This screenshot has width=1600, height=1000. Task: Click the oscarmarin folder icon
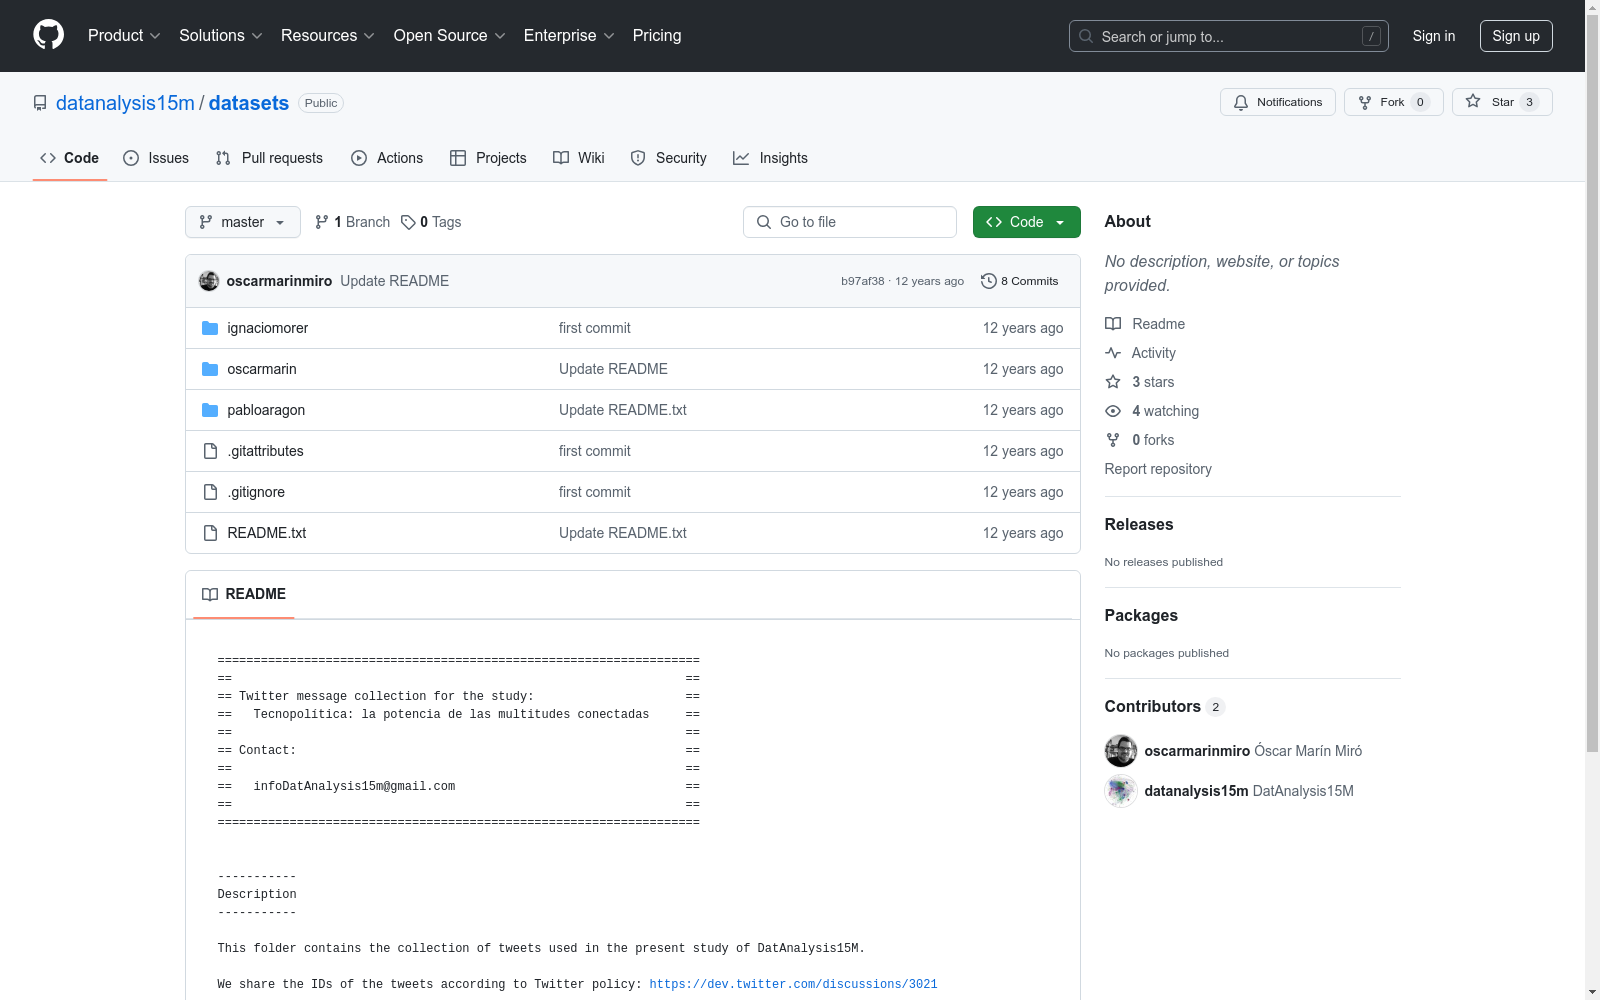(210, 369)
